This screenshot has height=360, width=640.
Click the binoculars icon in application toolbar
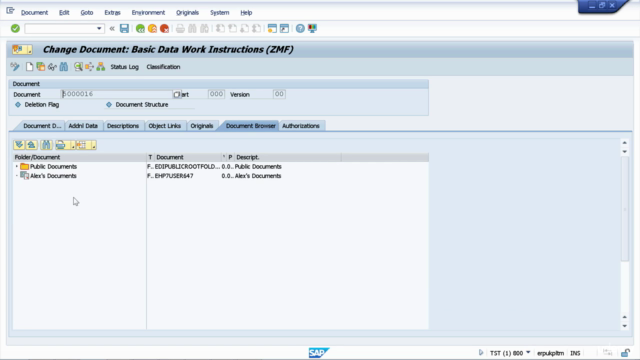(64, 67)
